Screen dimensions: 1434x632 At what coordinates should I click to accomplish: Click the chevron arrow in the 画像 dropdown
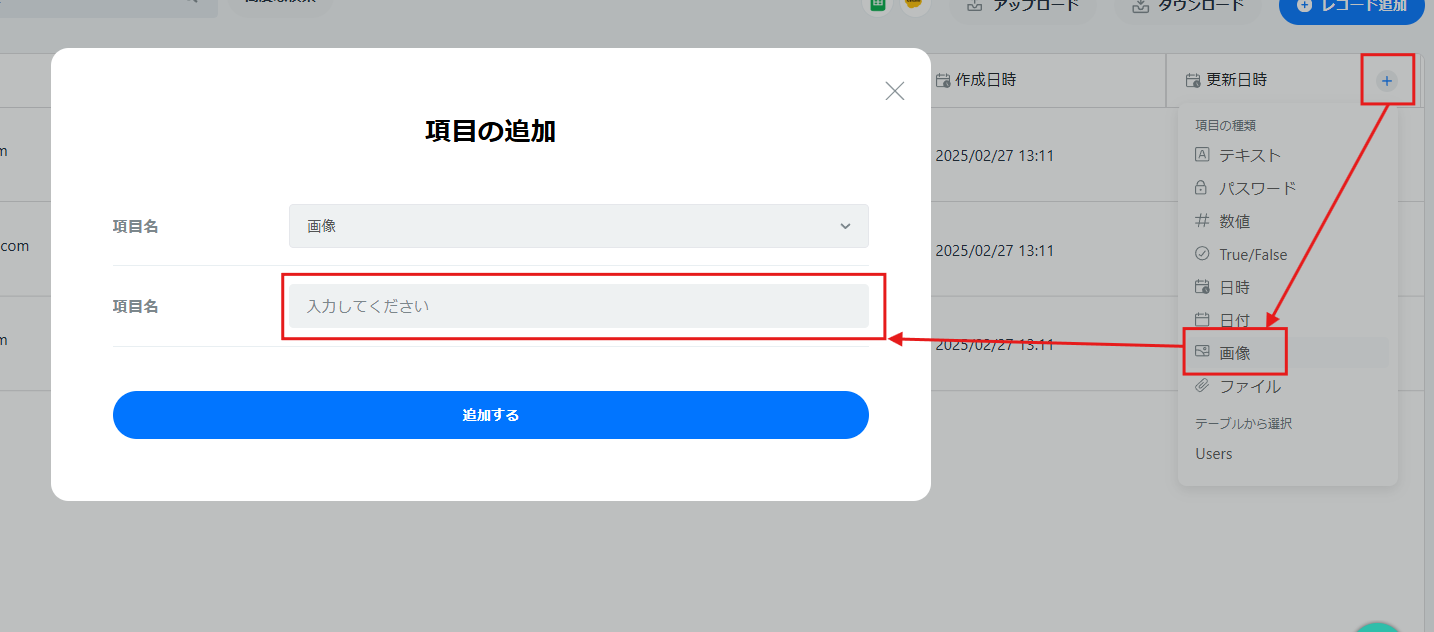pyautogui.click(x=845, y=226)
